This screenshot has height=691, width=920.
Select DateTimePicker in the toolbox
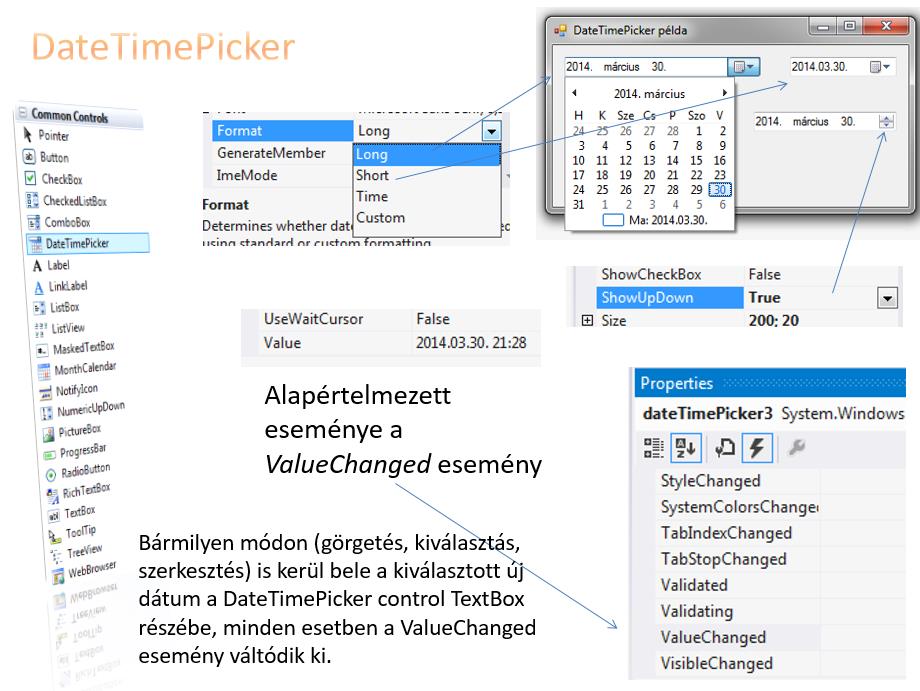click(x=88, y=243)
